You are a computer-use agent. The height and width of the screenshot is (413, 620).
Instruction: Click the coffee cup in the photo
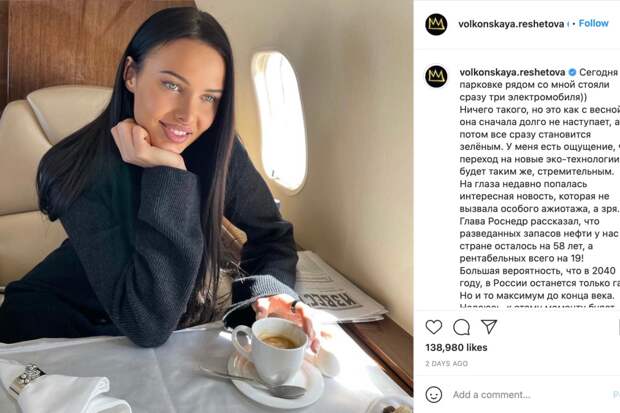270,350
